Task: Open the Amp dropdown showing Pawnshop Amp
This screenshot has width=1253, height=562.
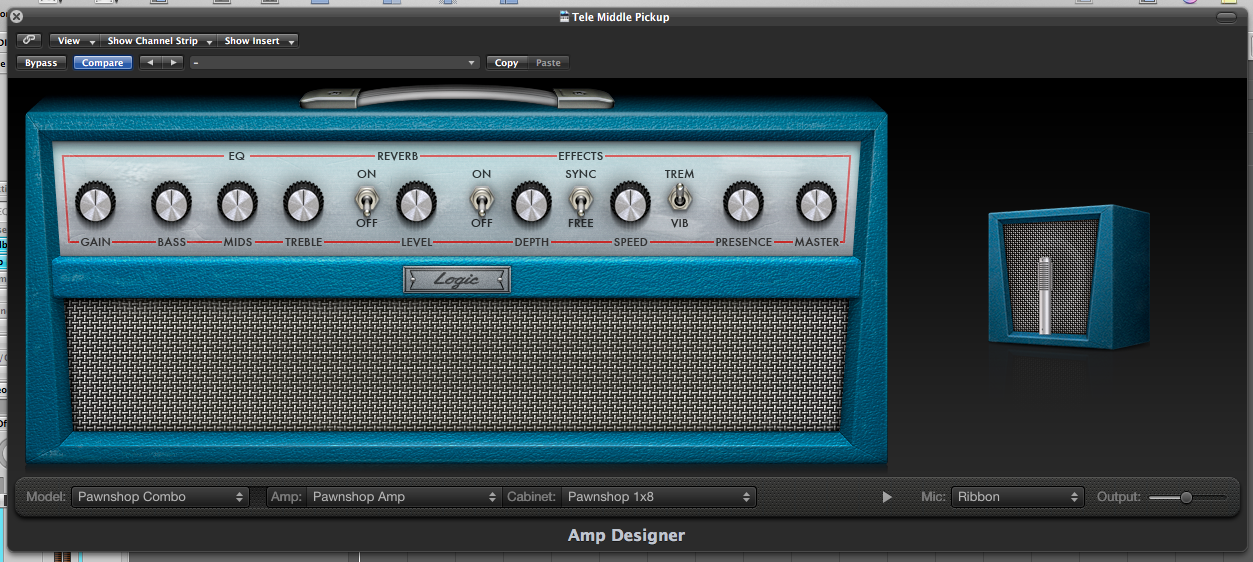Action: click(404, 496)
